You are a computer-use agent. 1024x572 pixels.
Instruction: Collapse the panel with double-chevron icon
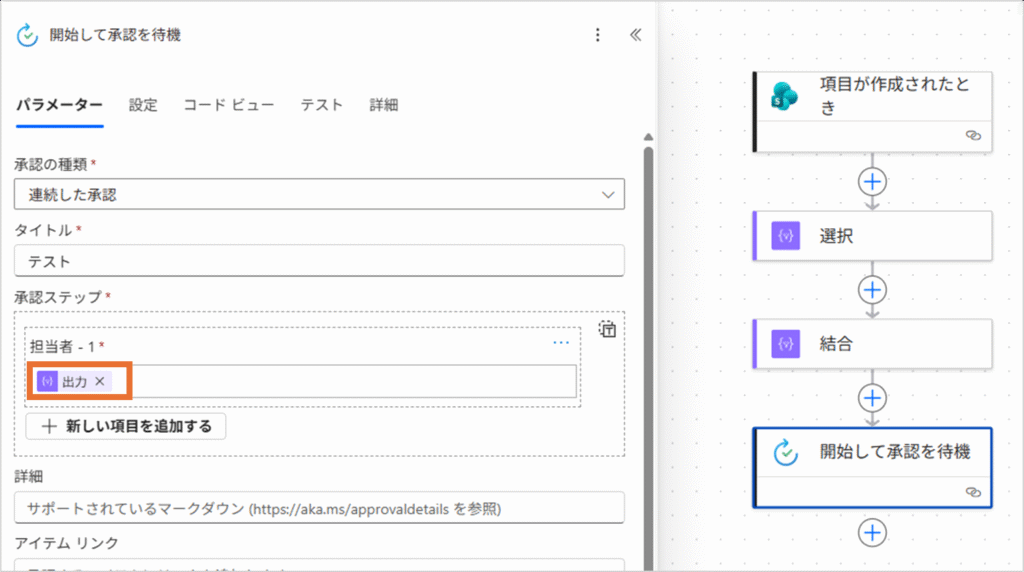(x=635, y=35)
